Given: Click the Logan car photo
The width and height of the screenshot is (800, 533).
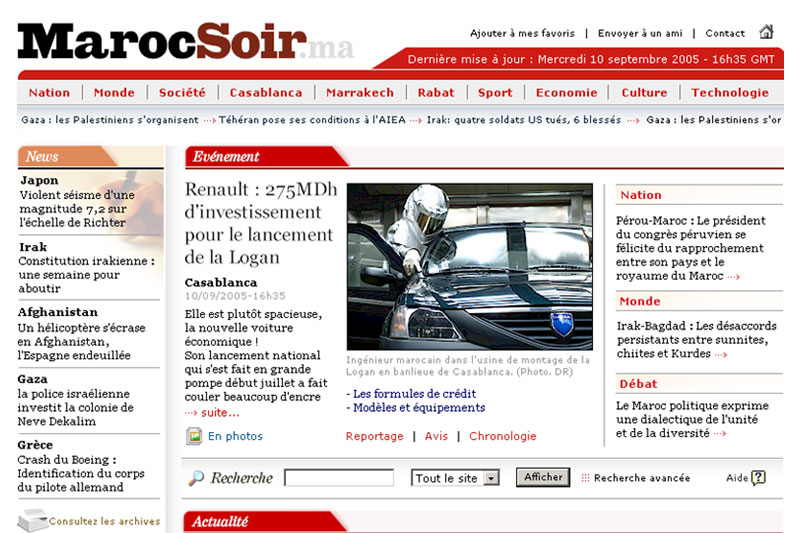Looking at the screenshot, I should coord(470,267).
